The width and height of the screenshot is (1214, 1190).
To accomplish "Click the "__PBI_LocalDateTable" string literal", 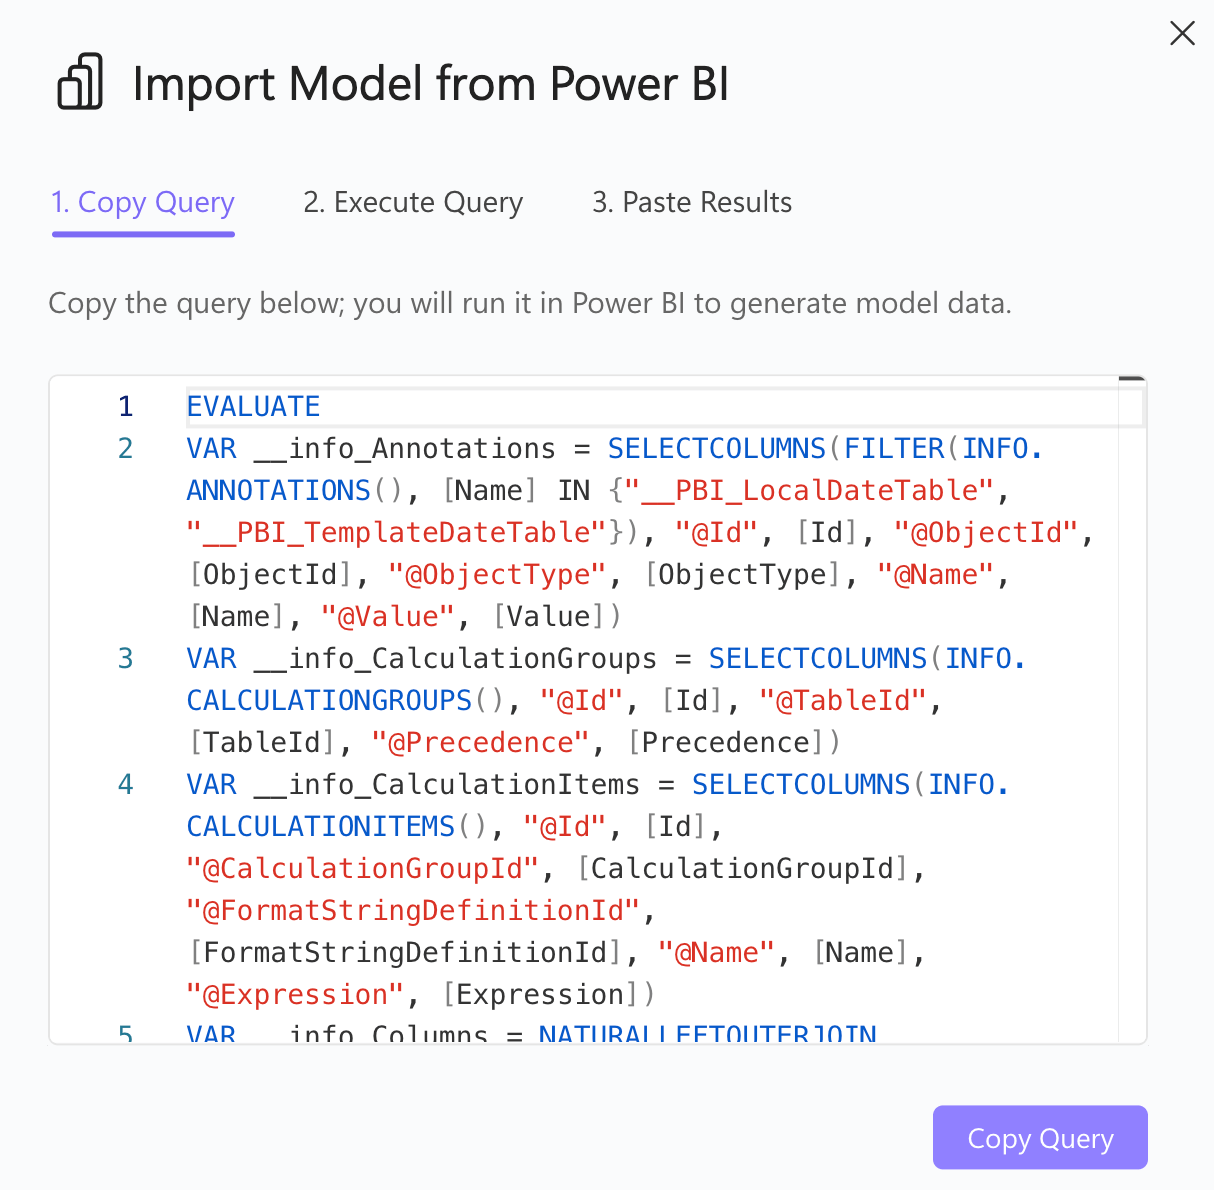I will click(x=810, y=491).
